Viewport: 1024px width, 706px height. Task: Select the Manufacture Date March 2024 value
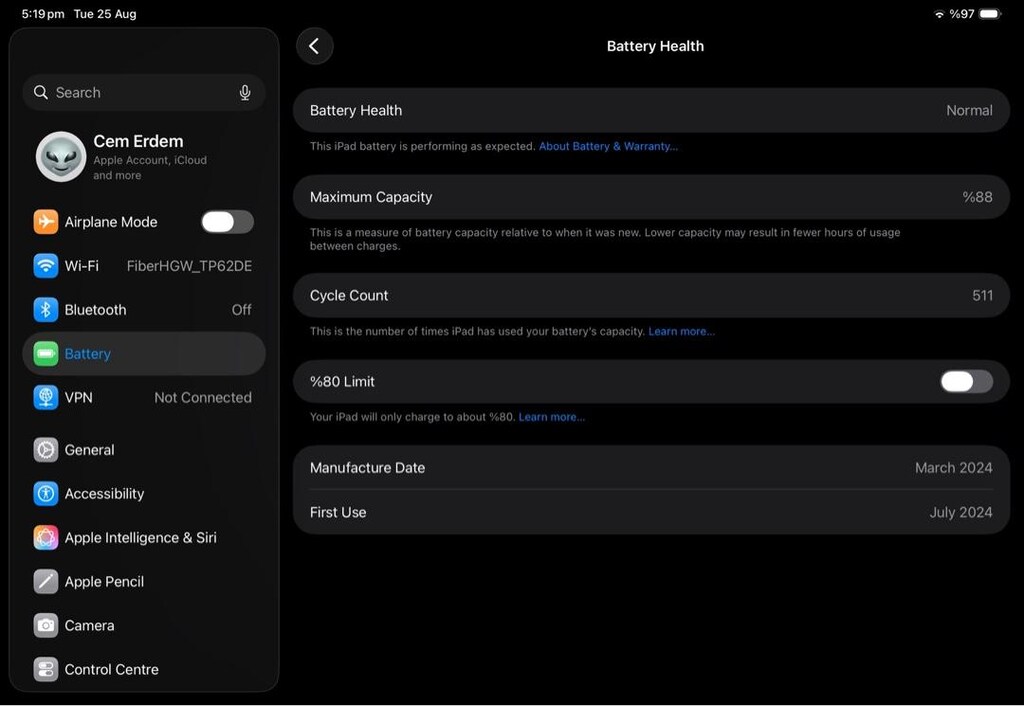953,468
